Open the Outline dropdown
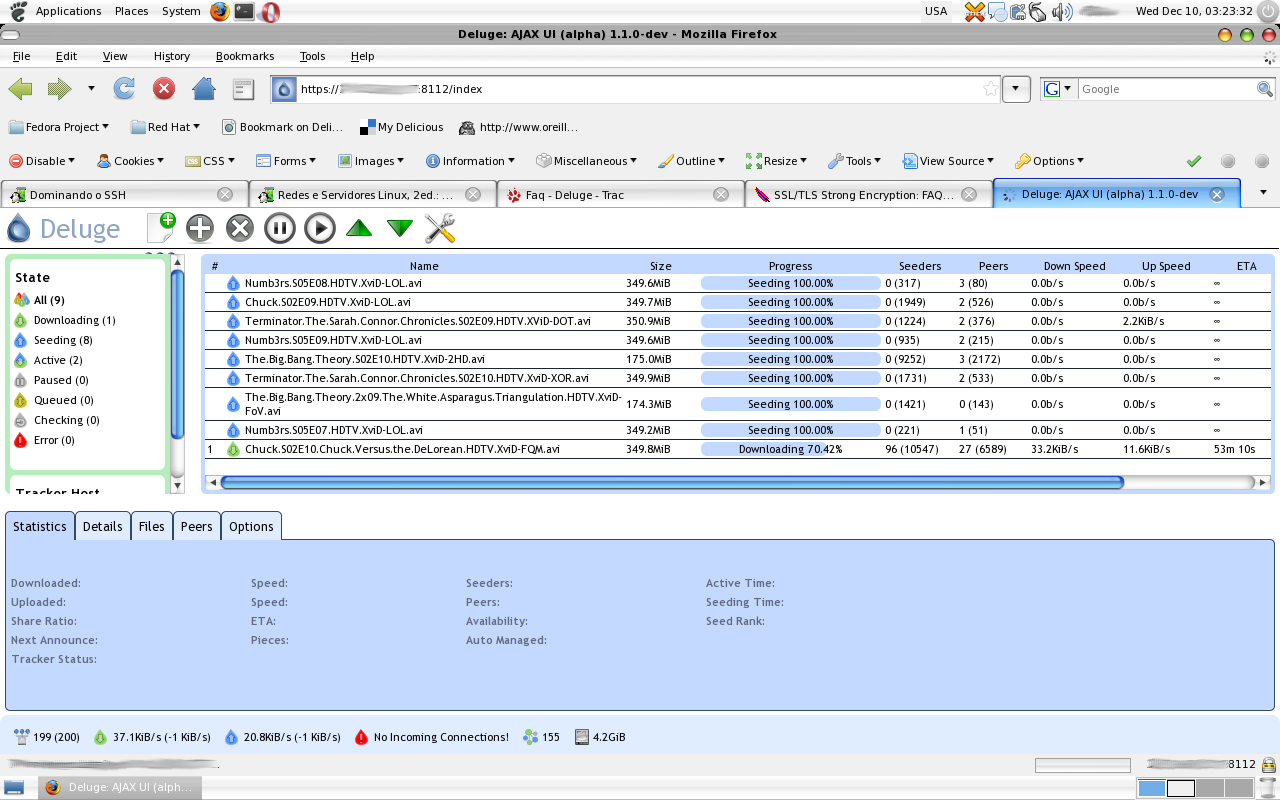This screenshot has width=1280, height=800. 692,161
